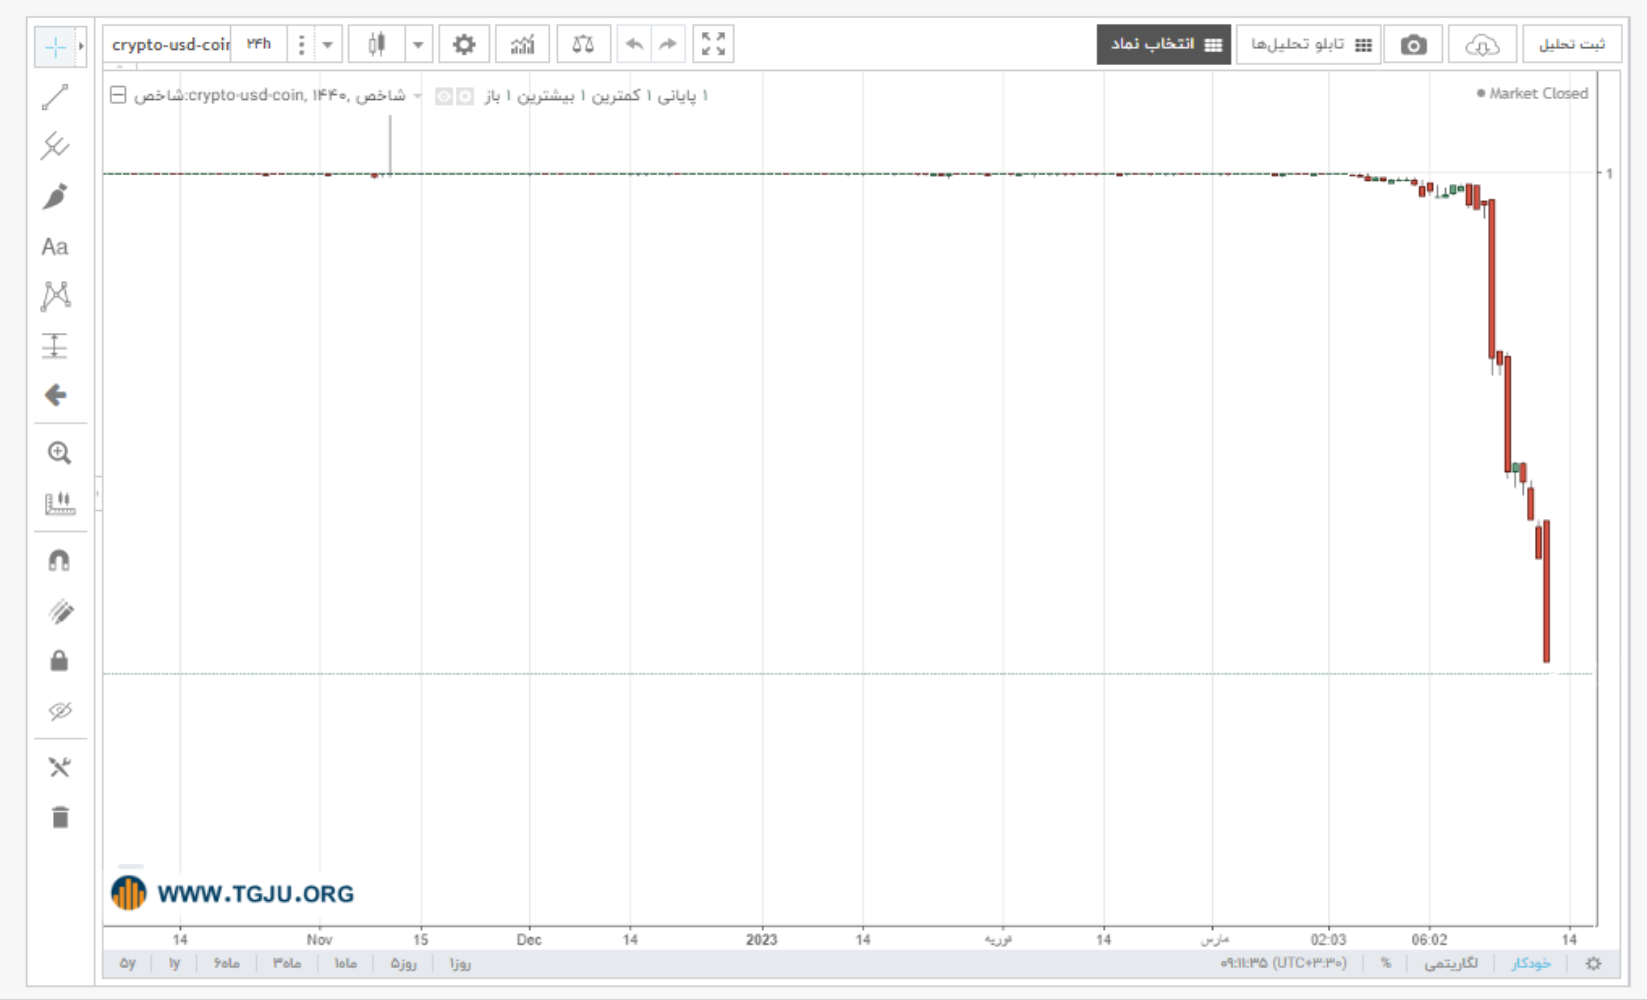1647x1000 pixels.
Task: Select the prediction and measurement tool
Action: 55,345
